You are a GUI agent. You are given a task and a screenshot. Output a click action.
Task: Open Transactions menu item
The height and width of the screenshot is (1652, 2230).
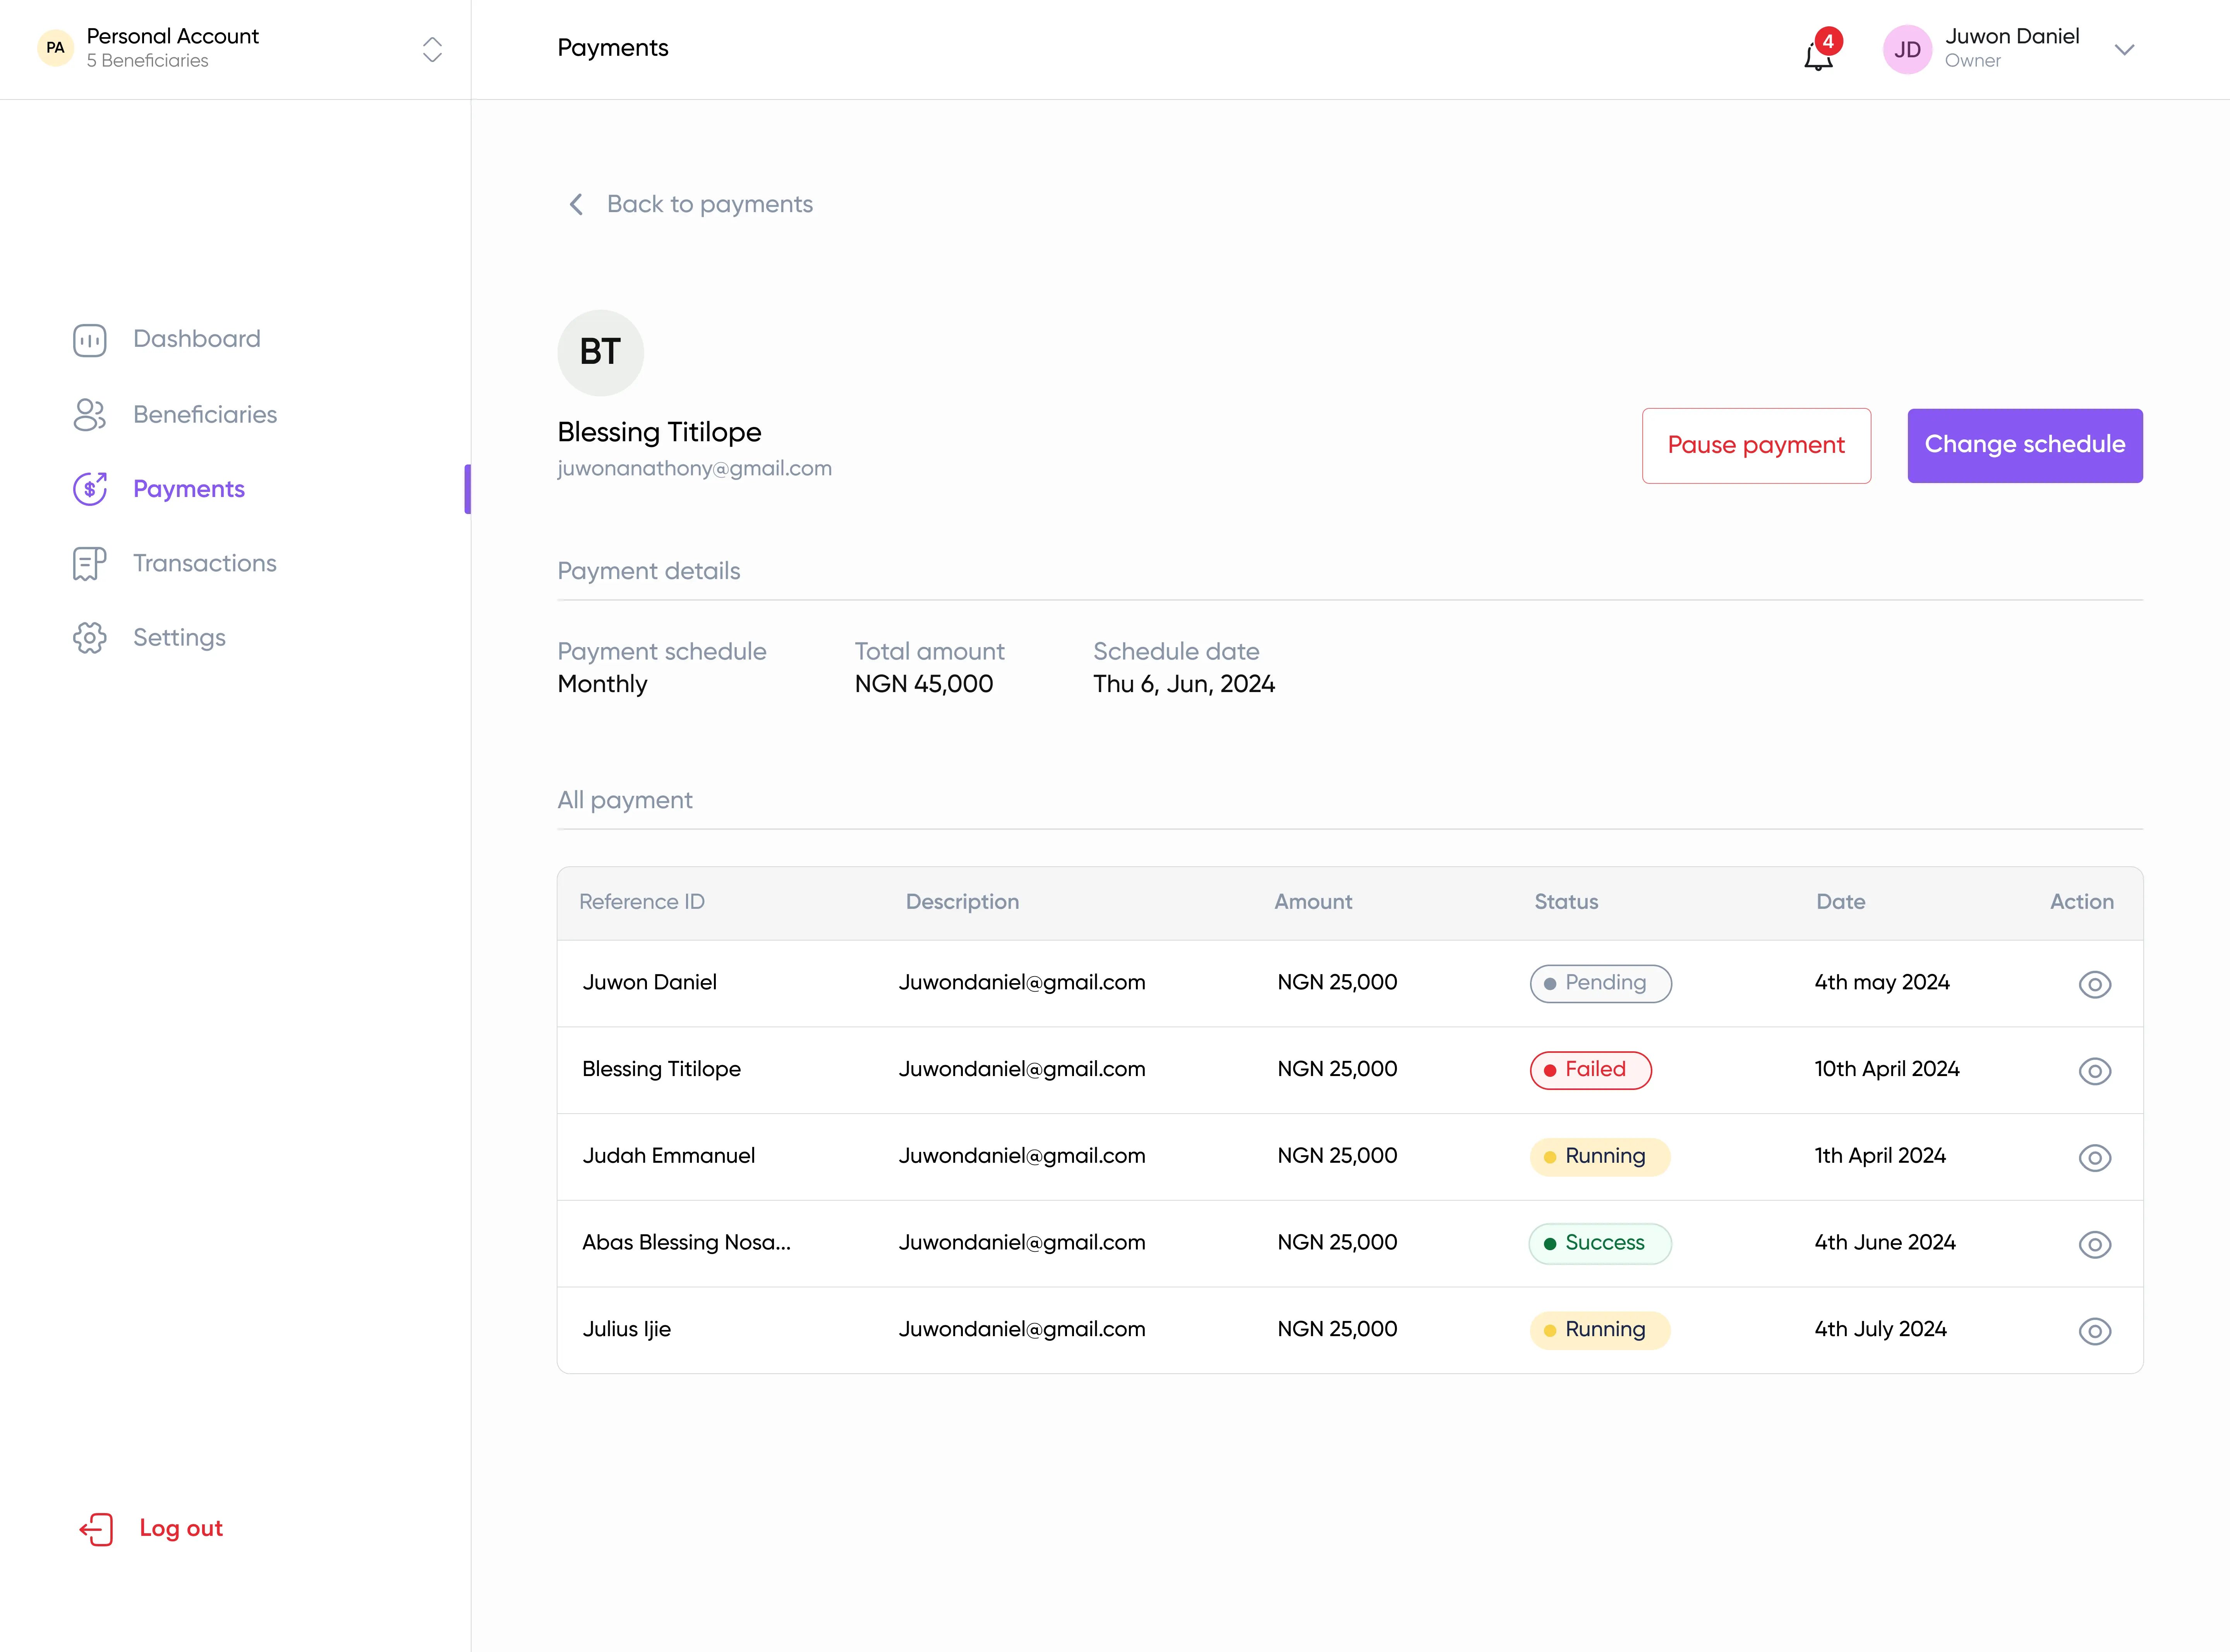click(x=205, y=563)
